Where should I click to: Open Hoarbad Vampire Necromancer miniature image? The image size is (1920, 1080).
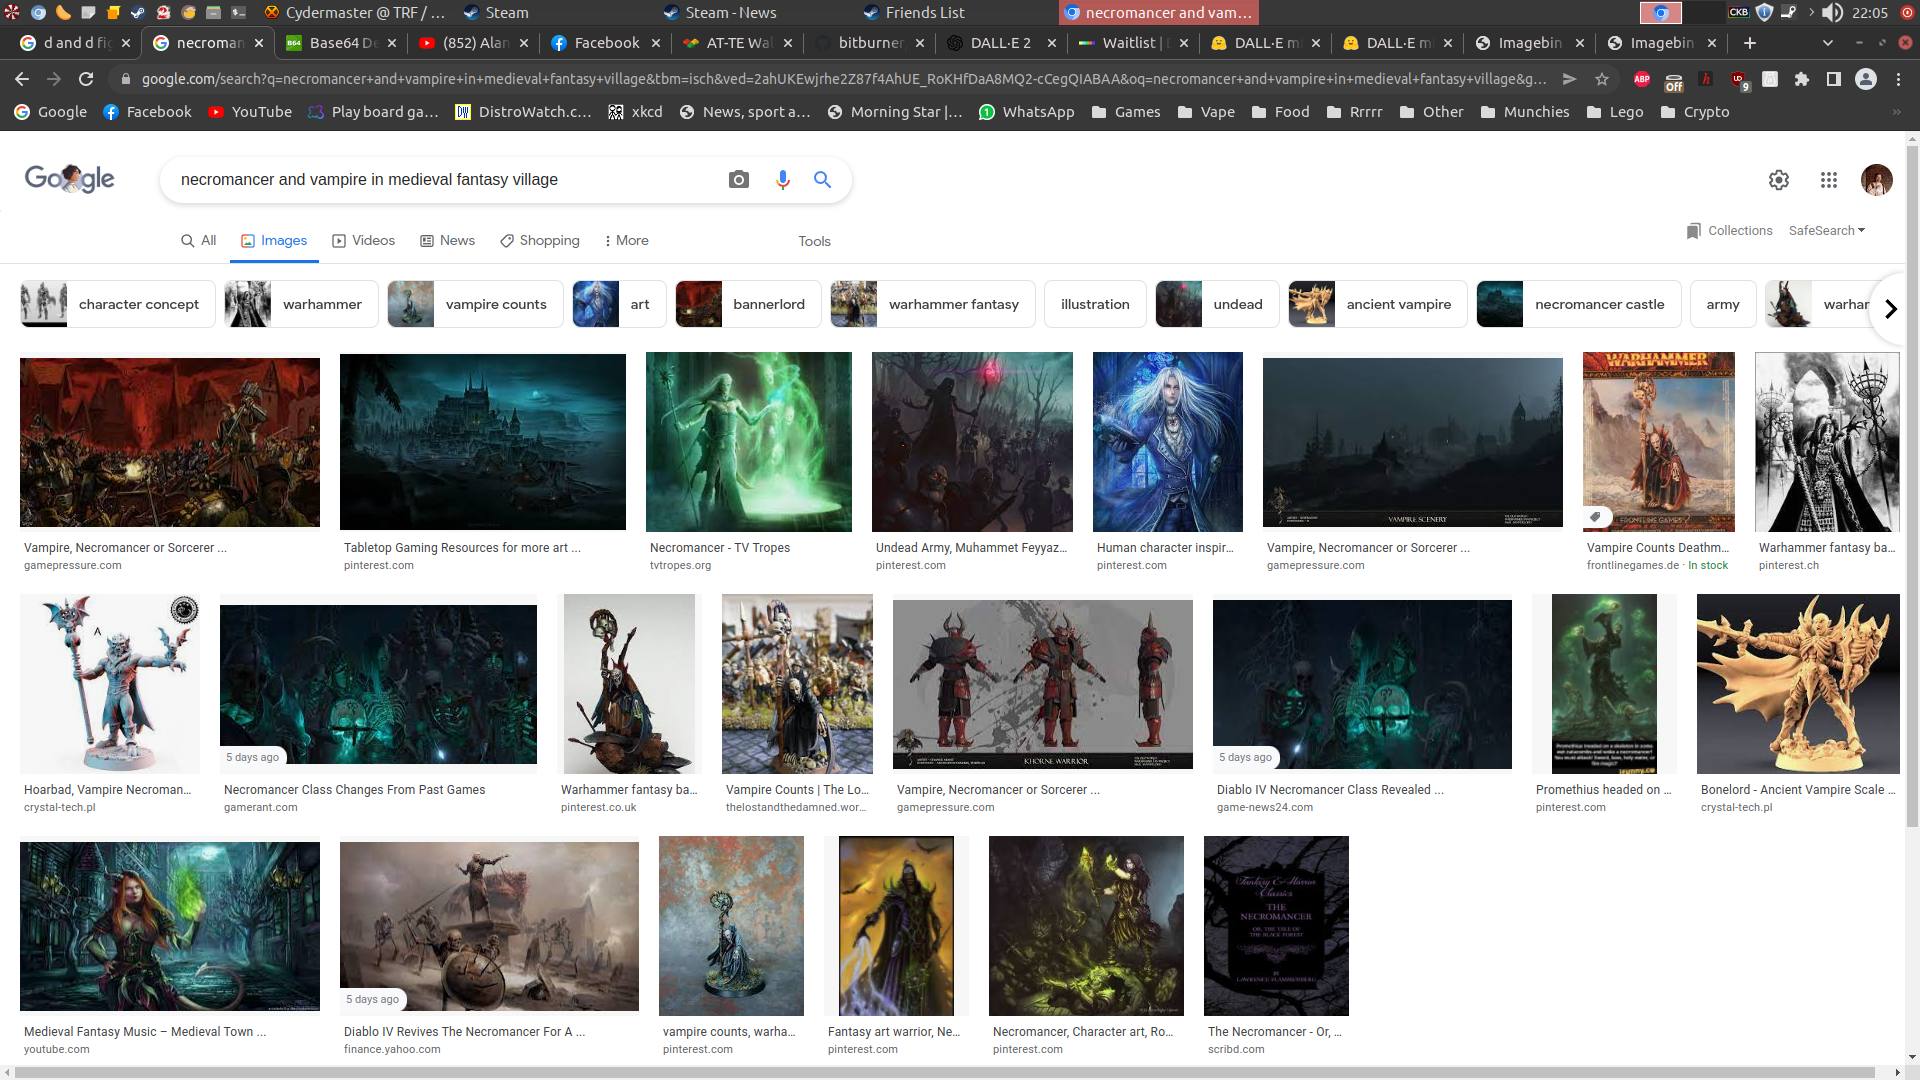click(110, 684)
